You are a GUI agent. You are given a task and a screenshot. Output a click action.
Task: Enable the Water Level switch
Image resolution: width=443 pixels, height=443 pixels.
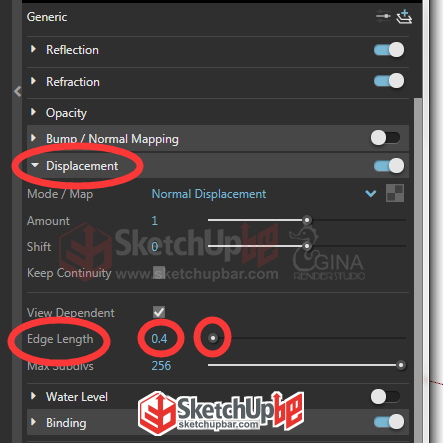coord(385,397)
